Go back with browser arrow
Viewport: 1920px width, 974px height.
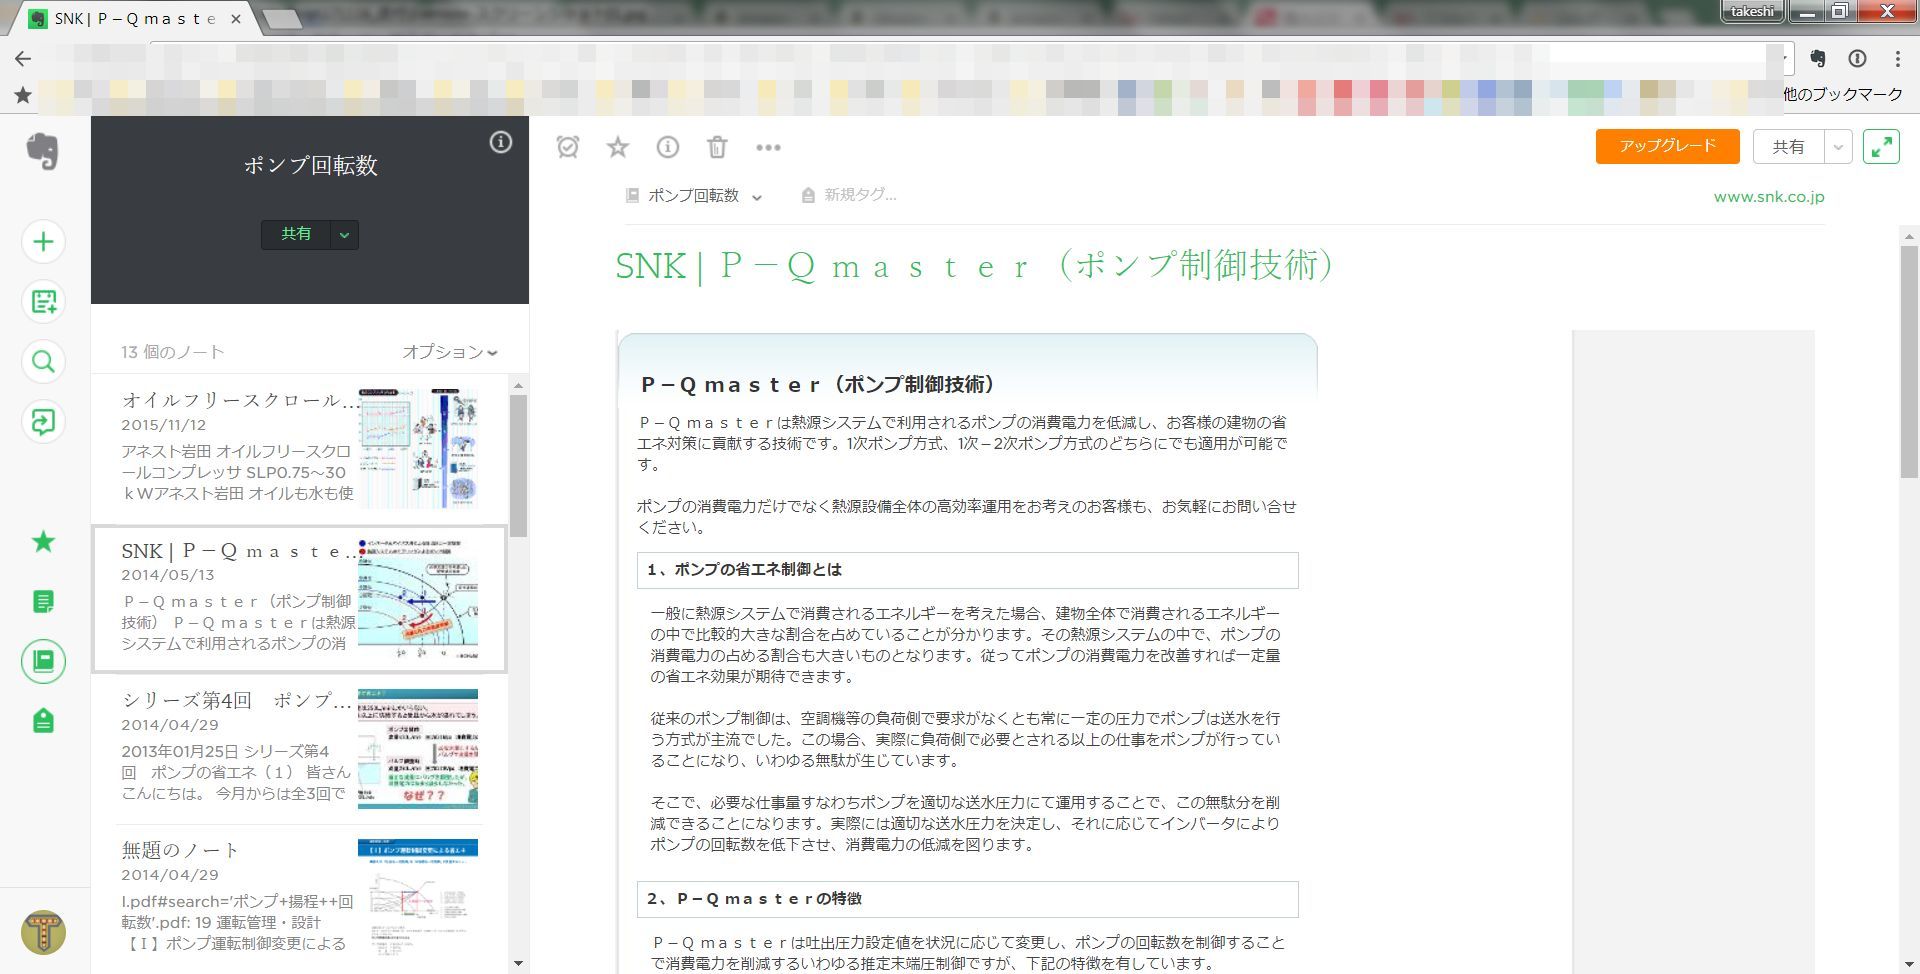(x=23, y=59)
